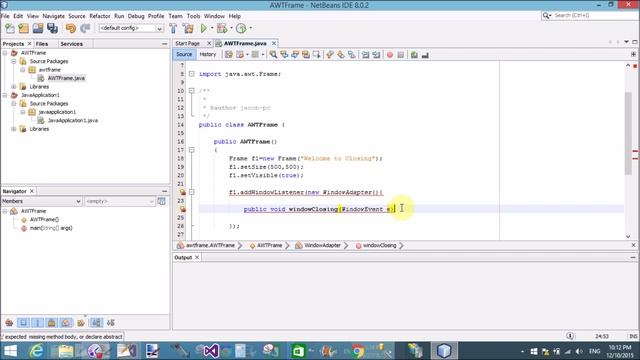640x360 pixels.
Task: Collapse the javaapplication1 package node
Action: click(x=23, y=112)
